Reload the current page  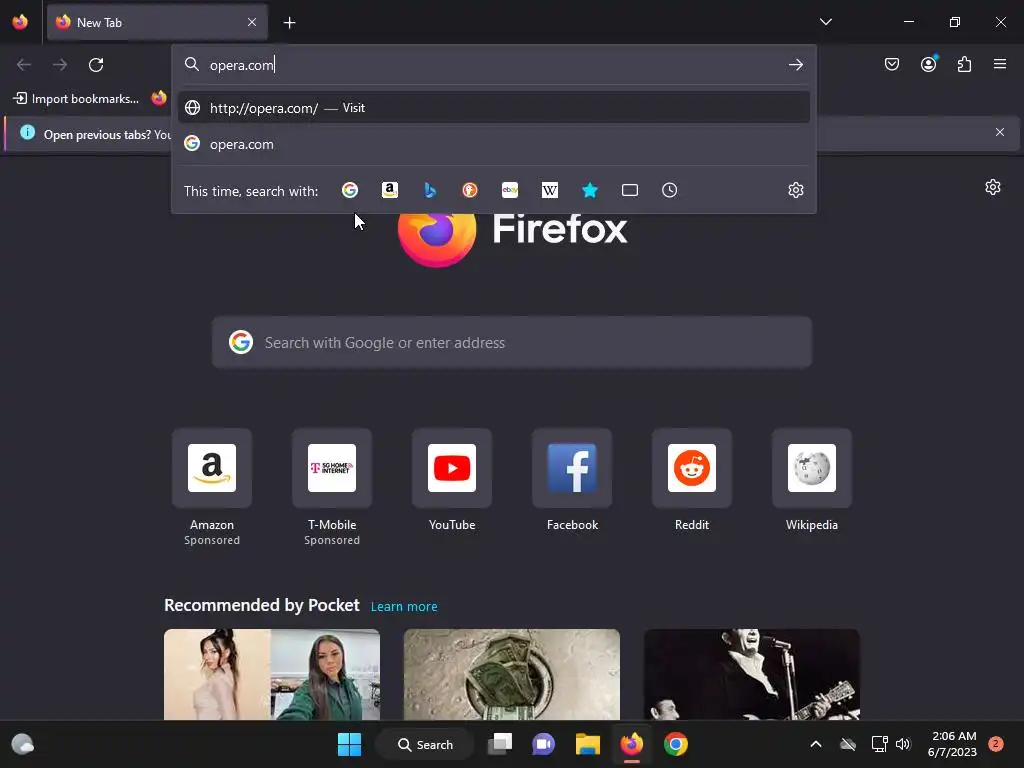[x=96, y=65]
